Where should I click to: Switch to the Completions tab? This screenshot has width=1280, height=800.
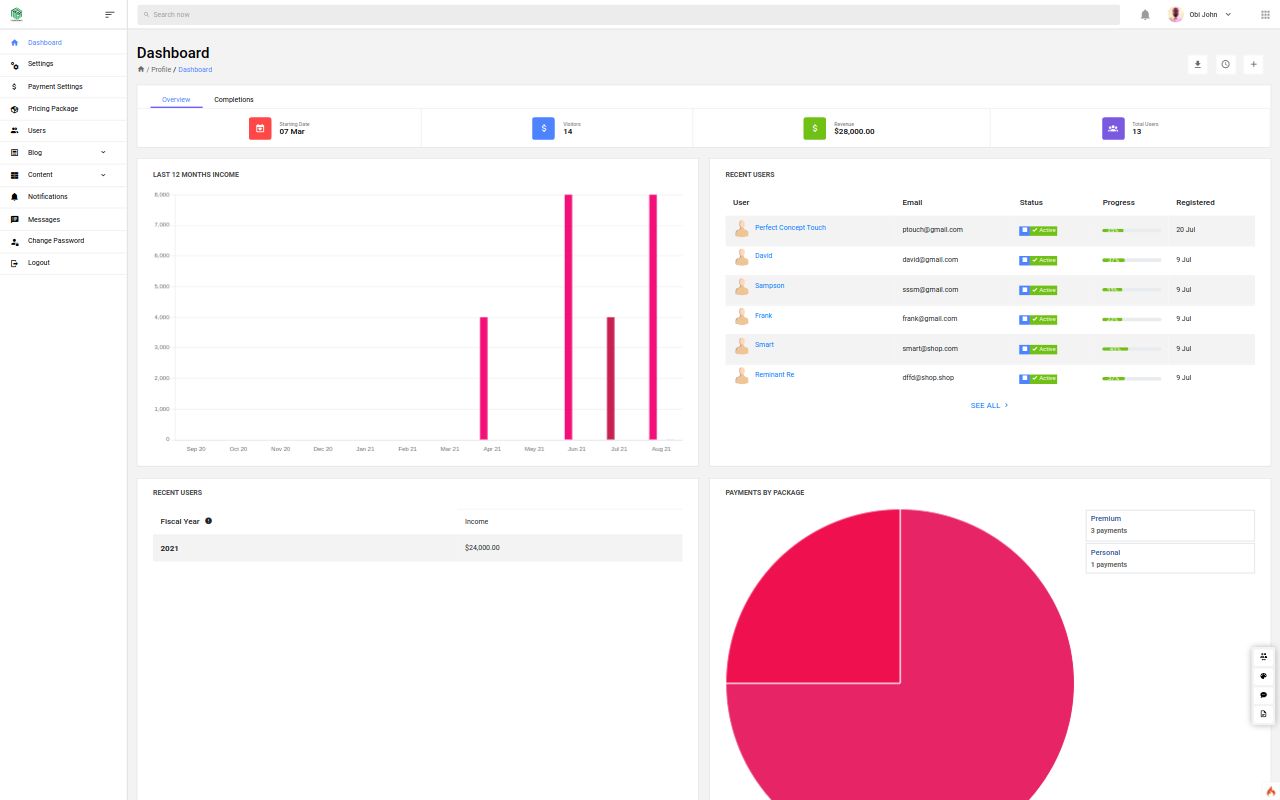234,100
